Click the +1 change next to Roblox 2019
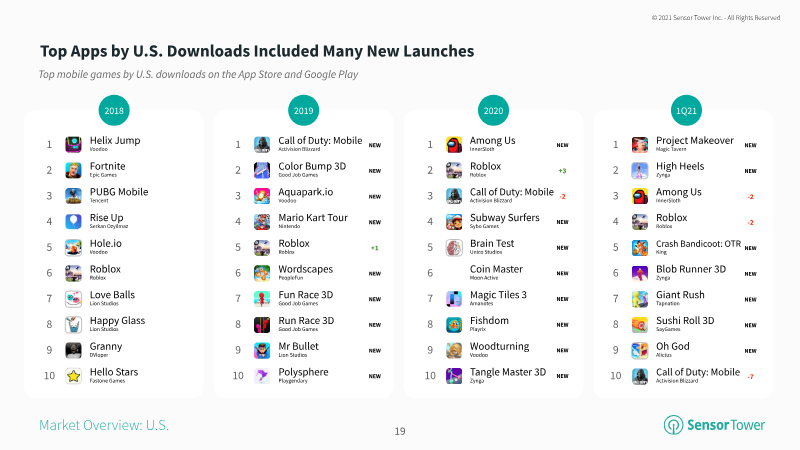Screen dimensions: 800x450 click(374, 248)
